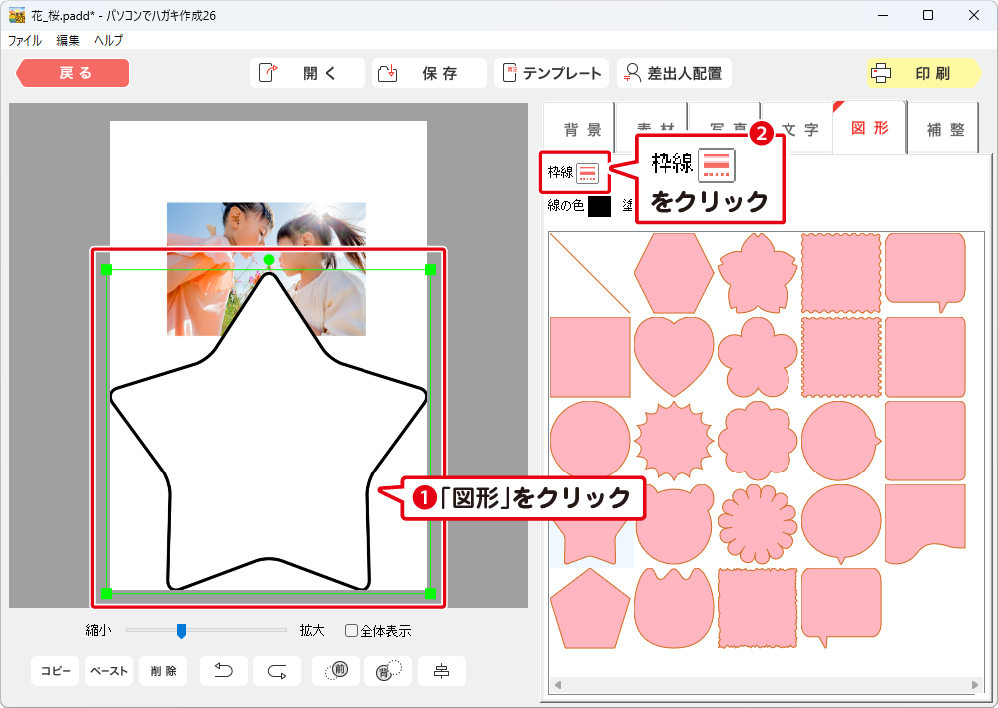Click the 枠線 line style icon
Screen dimensions: 998x708
click(586, 173)
